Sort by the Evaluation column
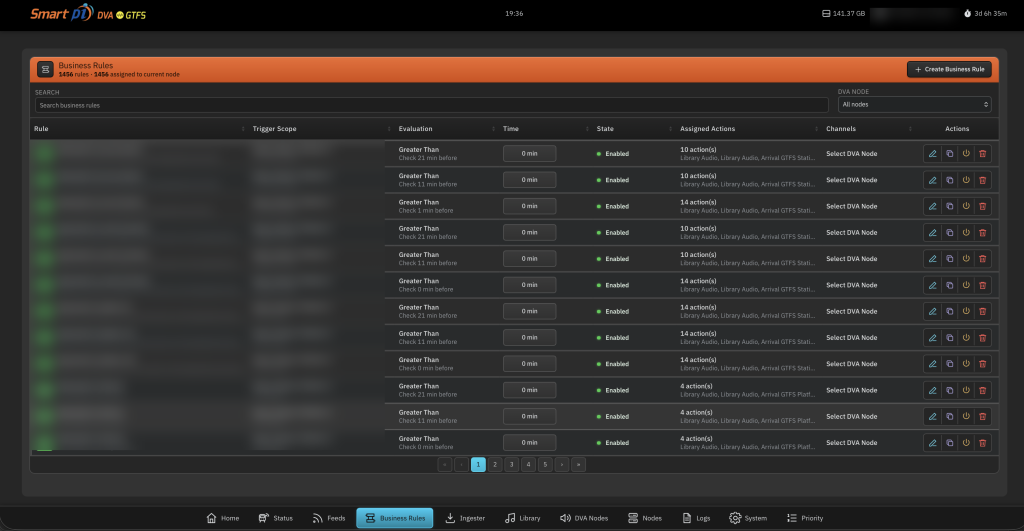The width and height of the screenshot is (1024, 531). [x=493, y=129]
